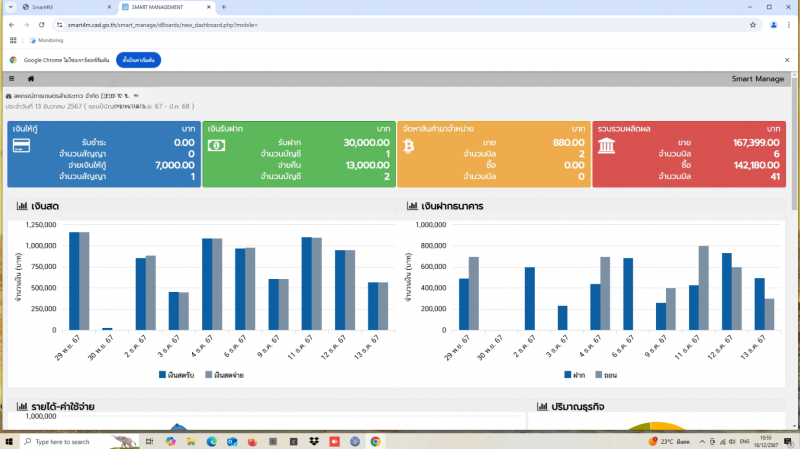800x449 pixels.
Task: Click the 142,180.00 purchase value in red card
Action: coord(757,165)
